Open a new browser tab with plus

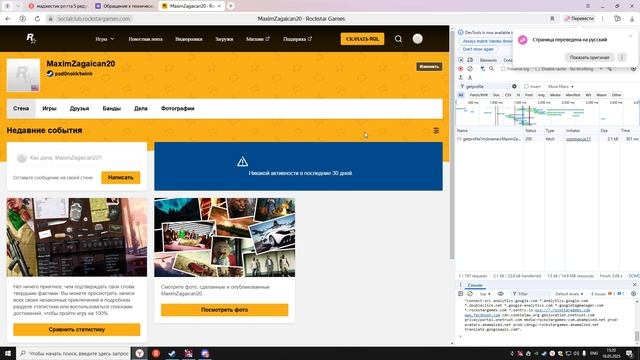point(231,6)
